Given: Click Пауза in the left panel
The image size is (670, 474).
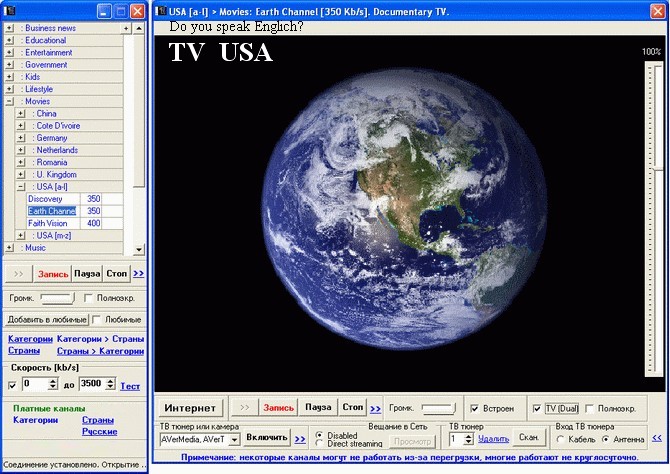Looking at the screenshot, I should tap(87, 274).
